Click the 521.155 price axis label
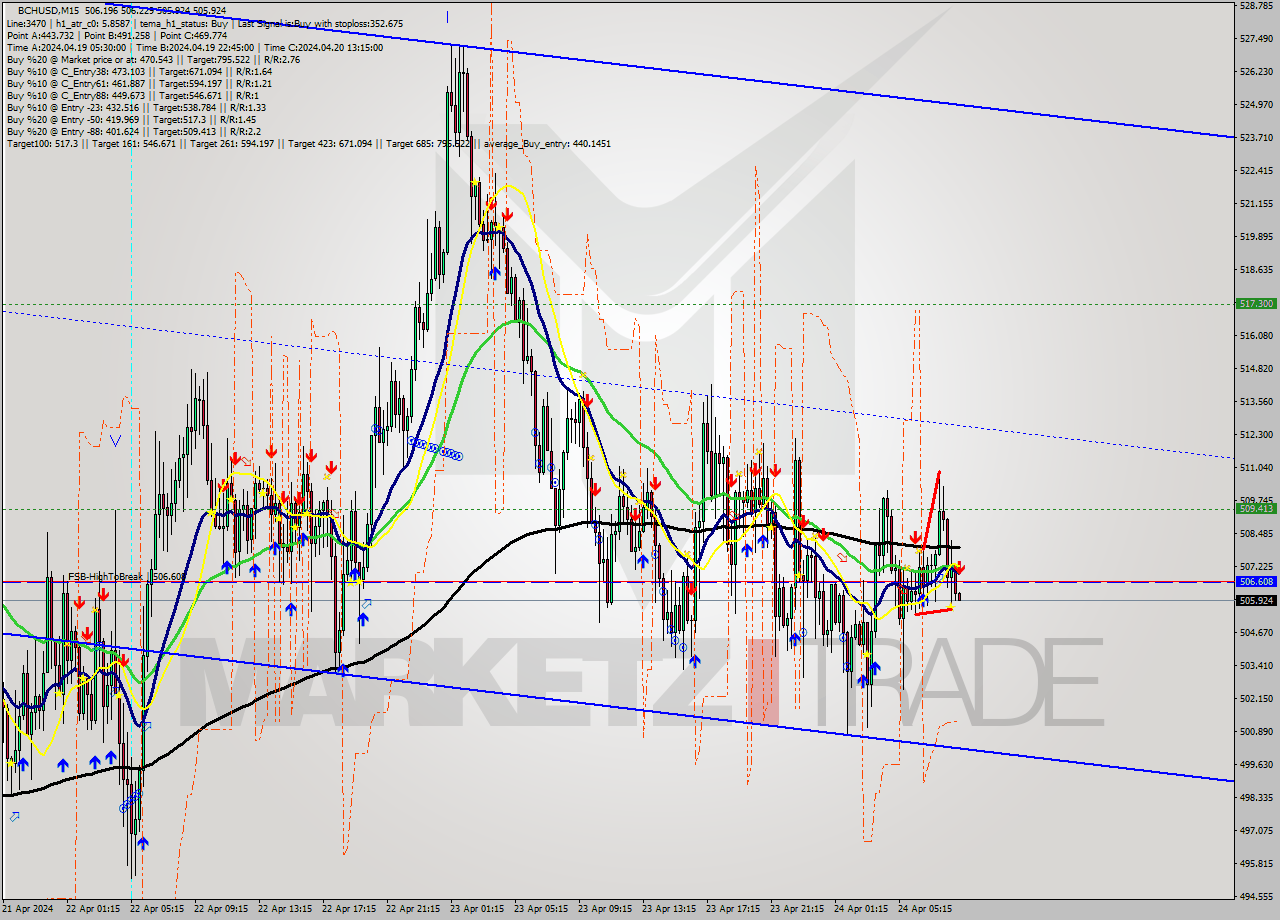This screenshot has height=920, width=1280. [x=1255, y=204]
